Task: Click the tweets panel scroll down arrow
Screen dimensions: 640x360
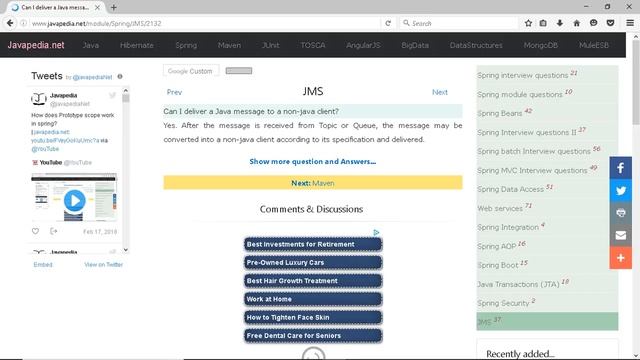Action: point(126,250)
